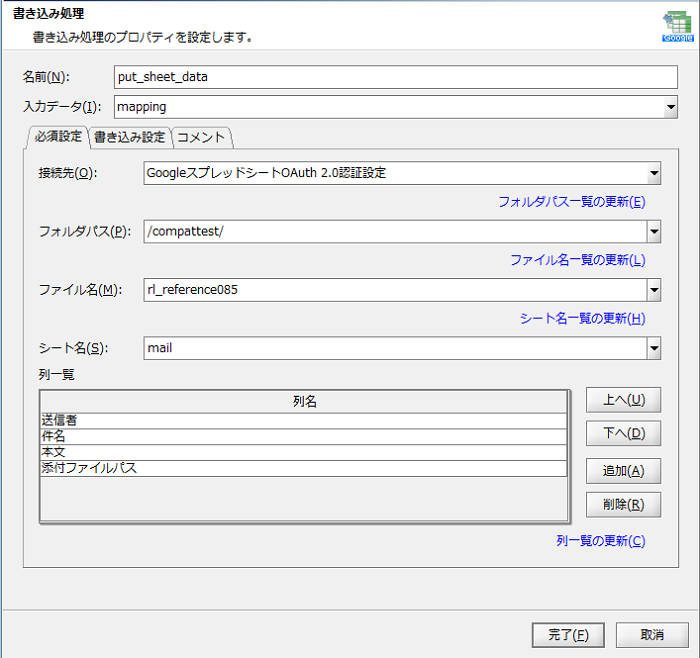Select the 必須設定 tab
This screenshot has width=700, height=658.
[x=58, y=137]
